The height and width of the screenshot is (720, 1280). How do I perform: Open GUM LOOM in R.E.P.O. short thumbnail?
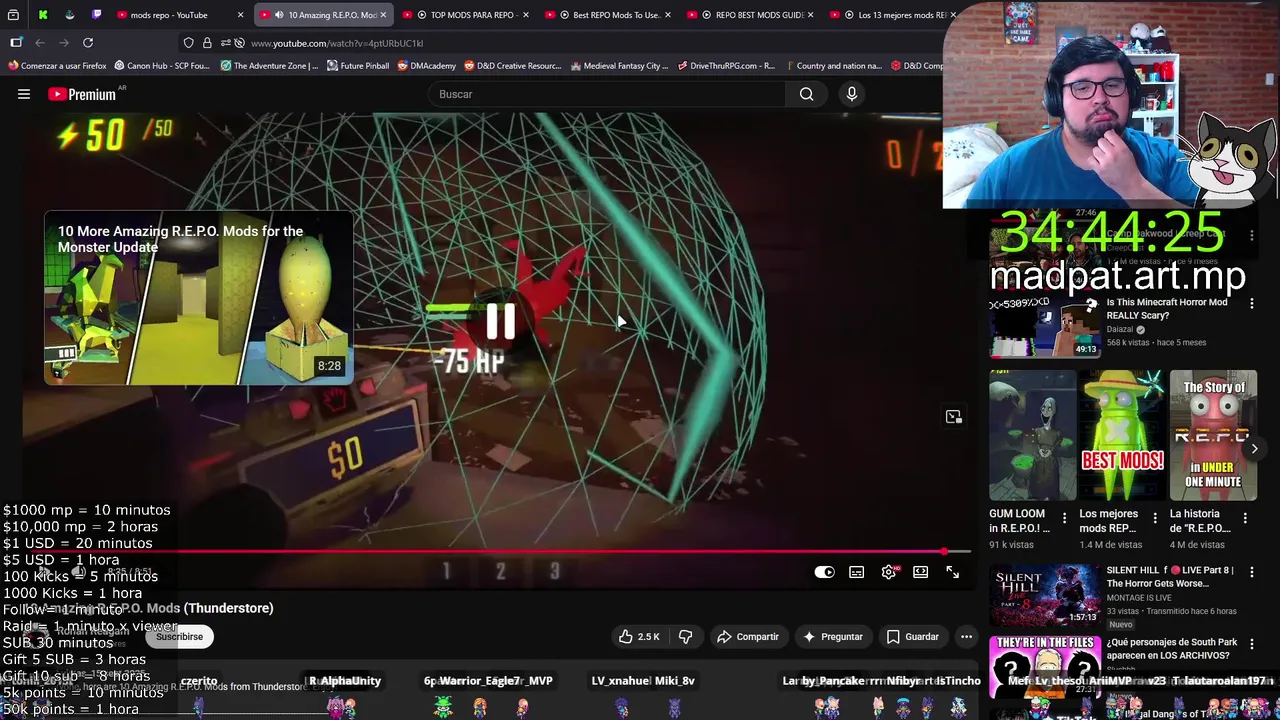pyautogui.click(x=1032, y=435)
